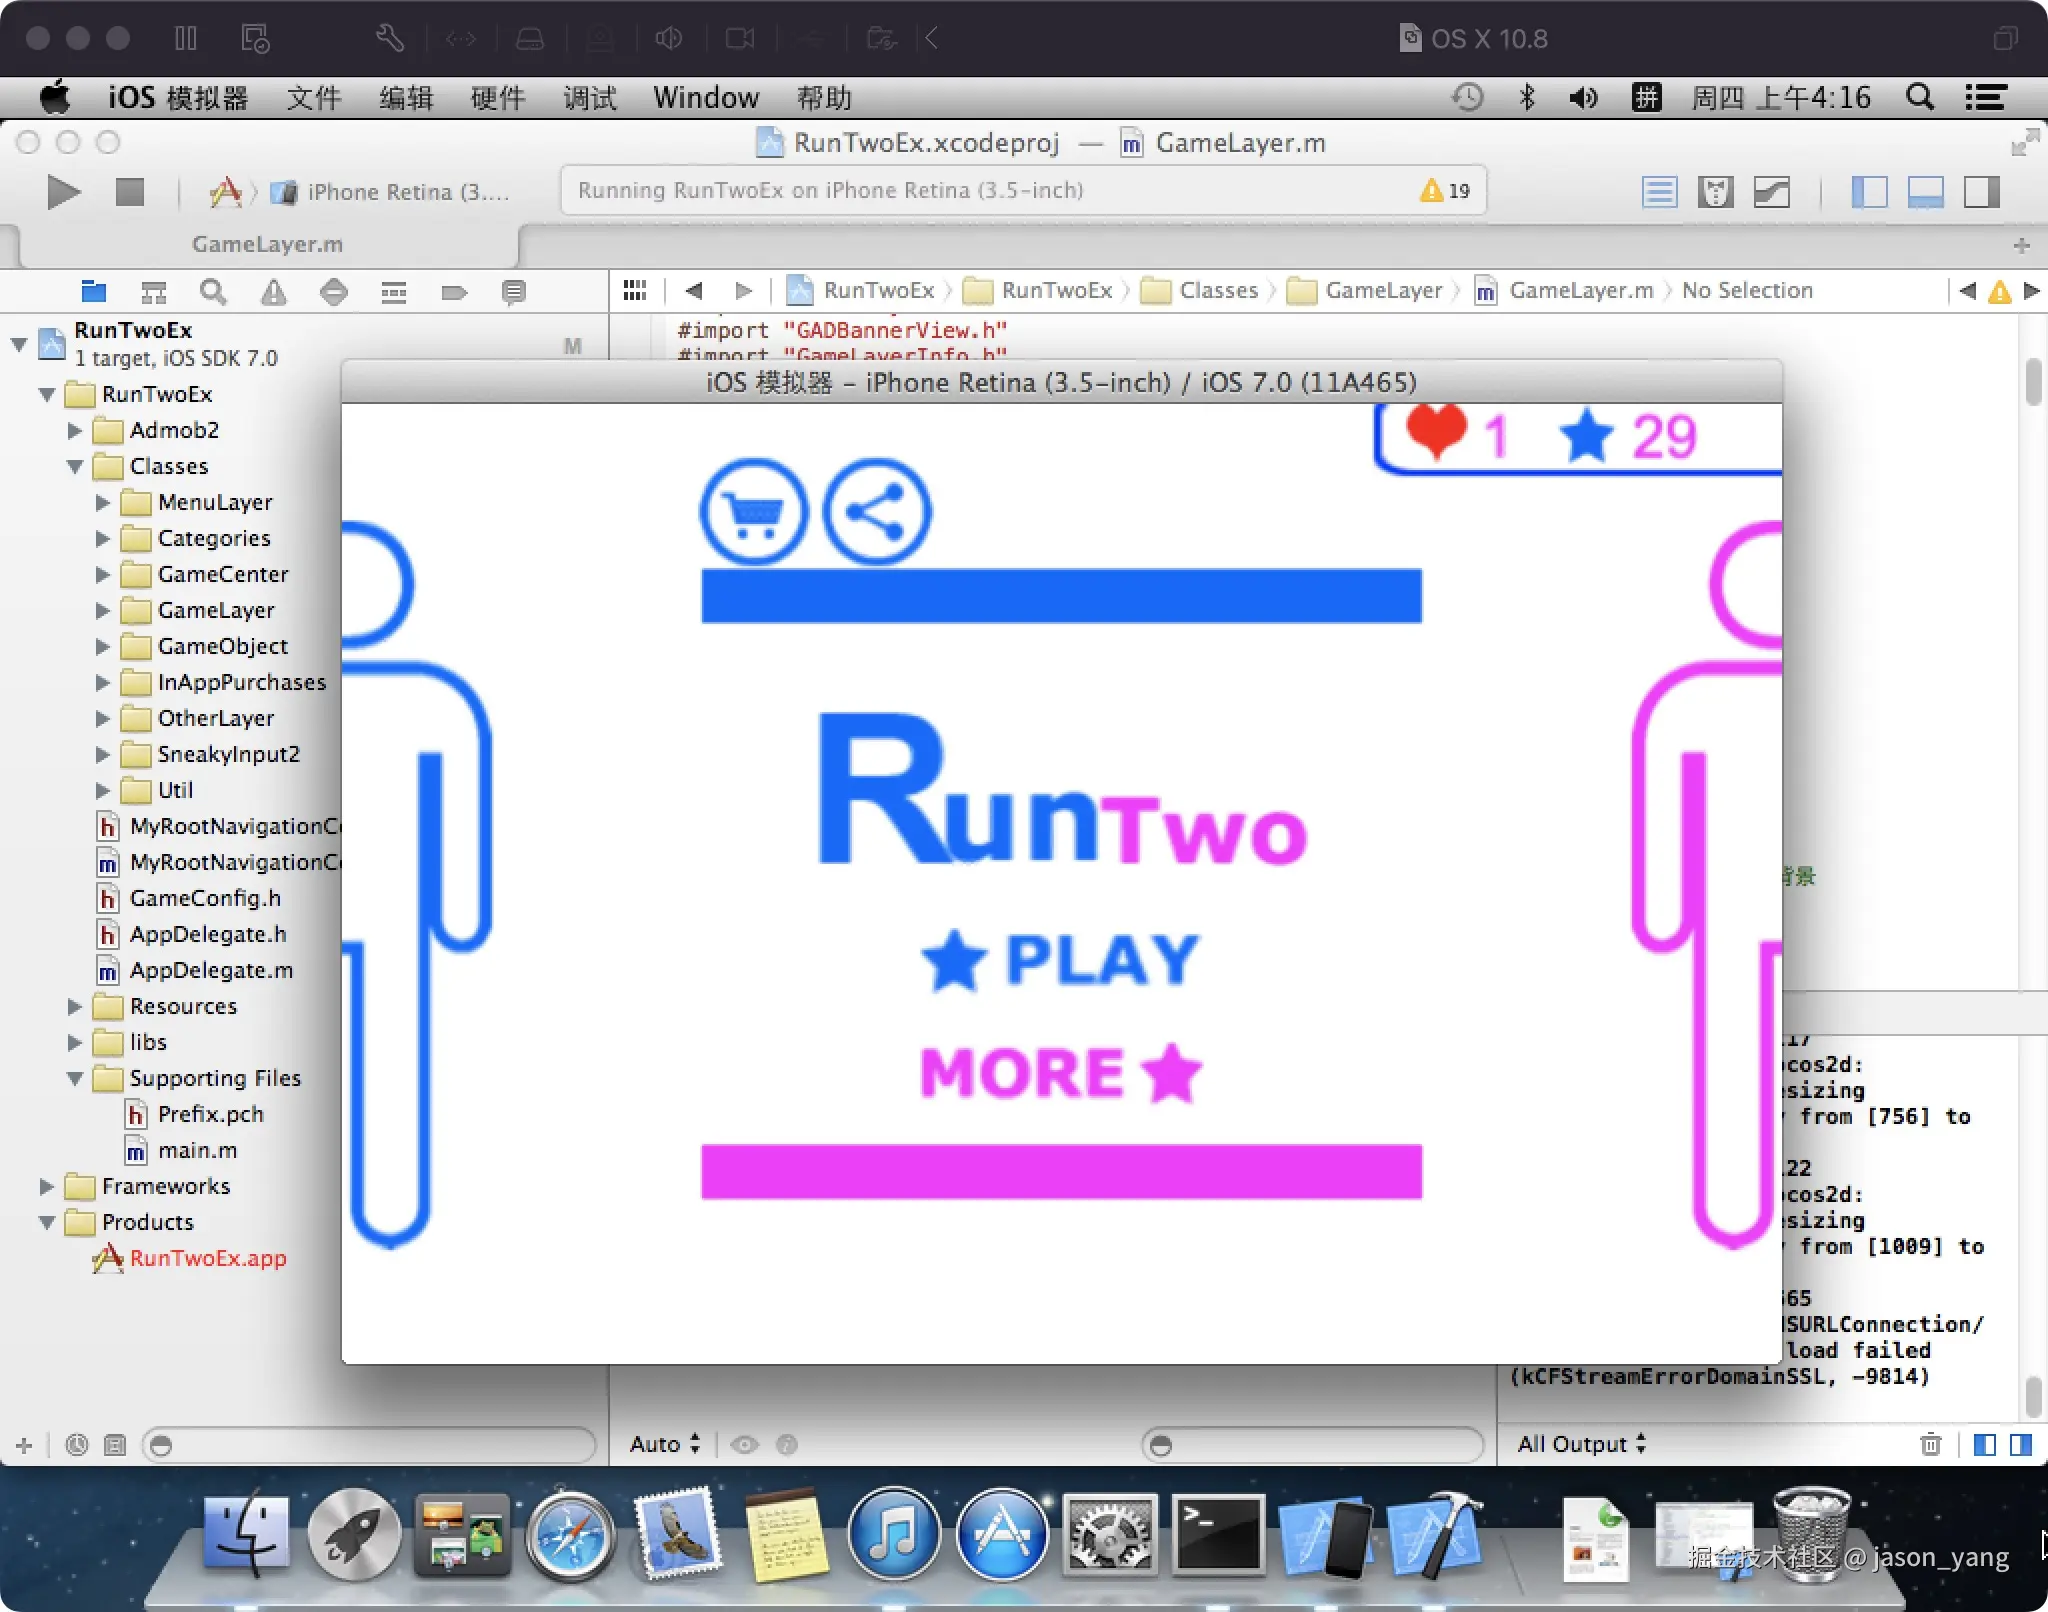Open the All Output dropdown
This screenshot has width=2048, height=1612.
[1581, 1444]
